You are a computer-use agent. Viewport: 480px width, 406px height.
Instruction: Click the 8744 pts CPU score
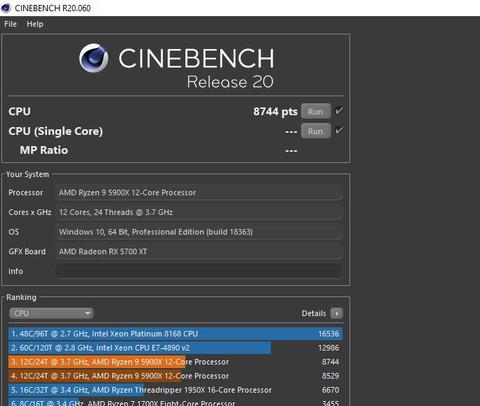tap(275, 111)
